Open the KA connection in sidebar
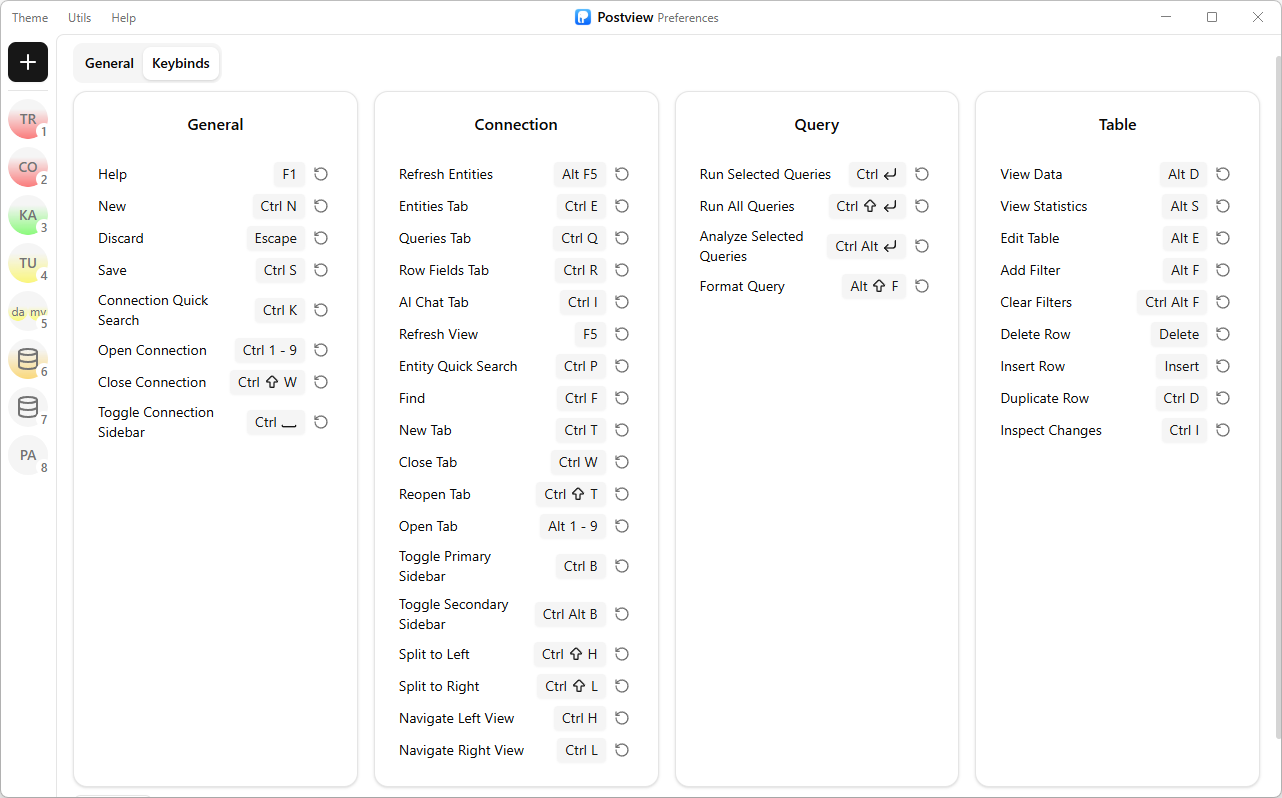Viewport: 1282px width, 798px height. pos(28,215)
